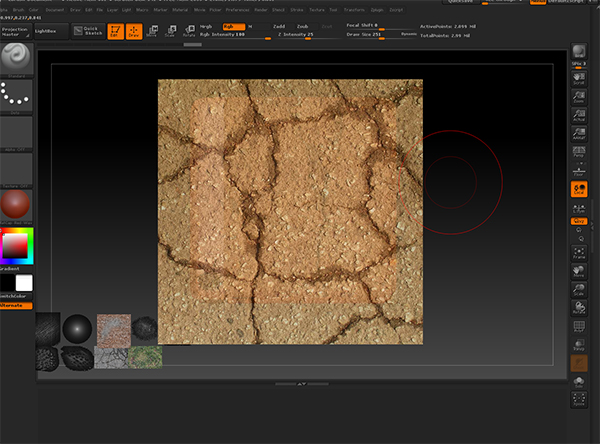
Task: Click the Zoom canvas icon
Action: click(578, 98)
